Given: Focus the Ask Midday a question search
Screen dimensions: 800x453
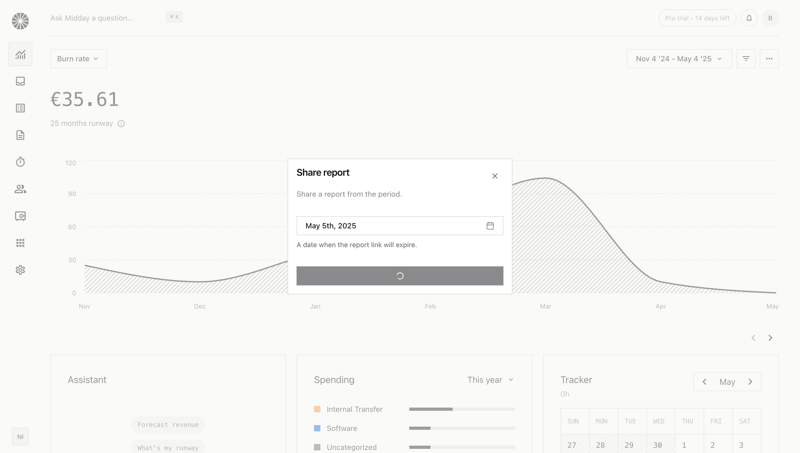Looking at the screenshot, I should point(92,18).
